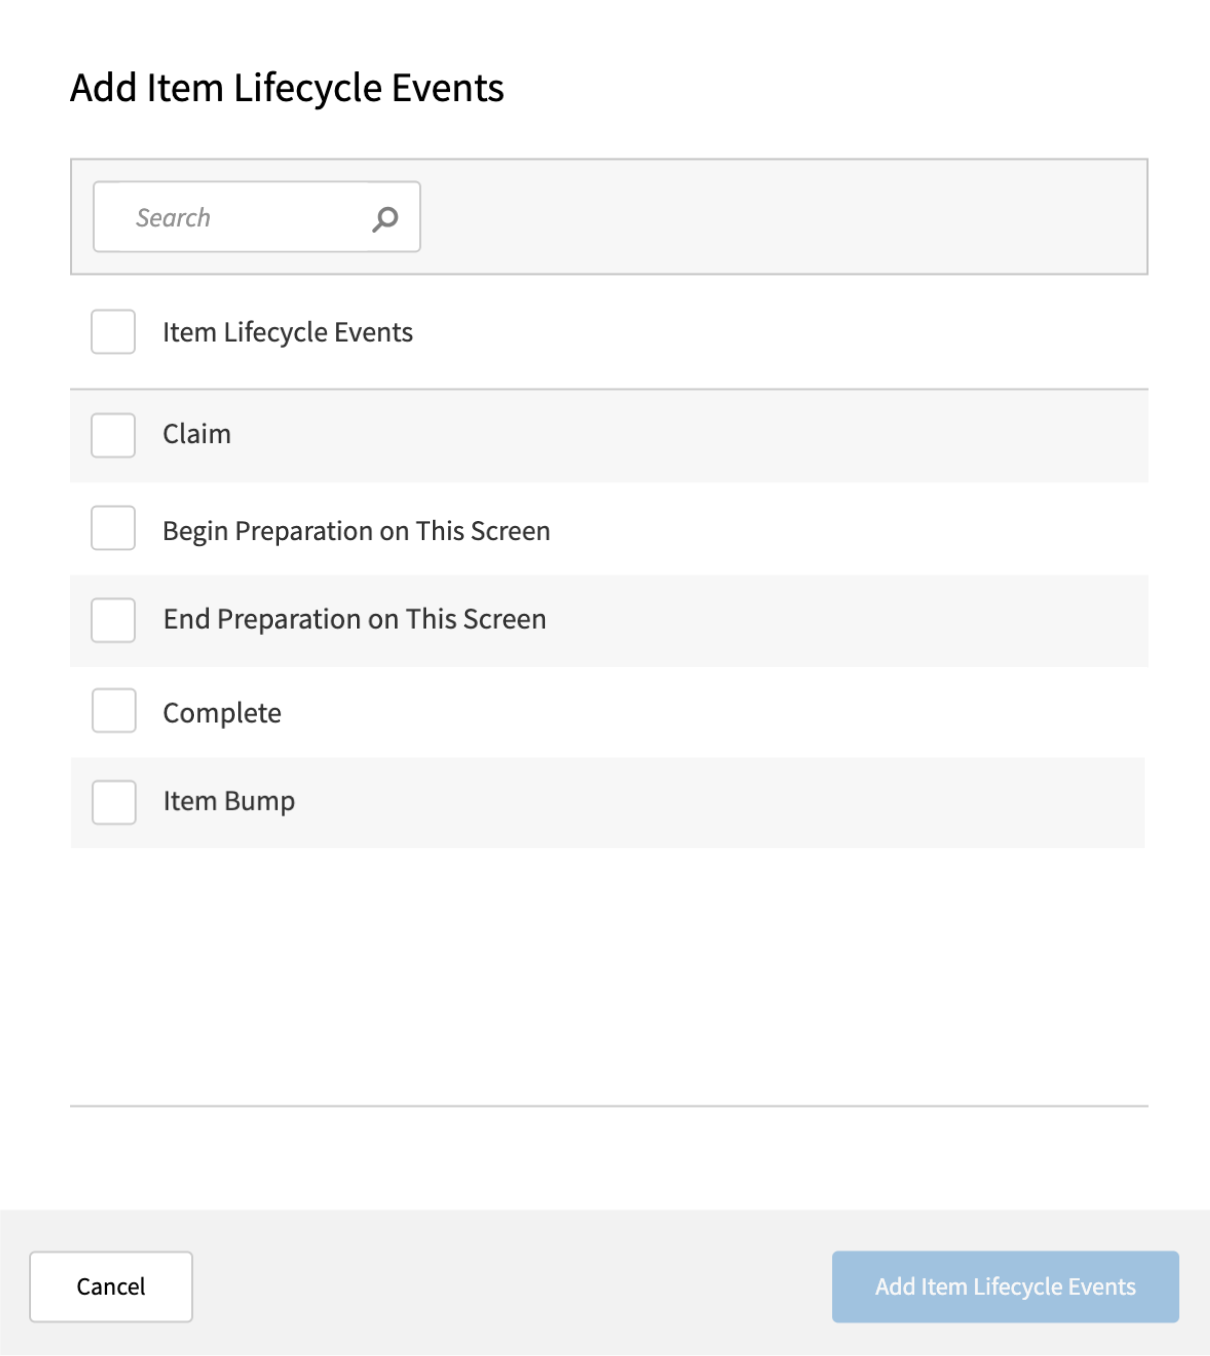Check the Complete checkbox

click(x=113, y=711)
